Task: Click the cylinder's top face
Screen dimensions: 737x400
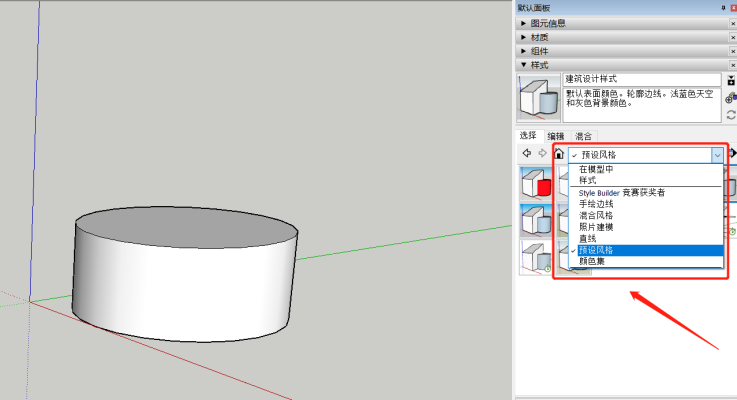Action: click(x=186, y=227)
